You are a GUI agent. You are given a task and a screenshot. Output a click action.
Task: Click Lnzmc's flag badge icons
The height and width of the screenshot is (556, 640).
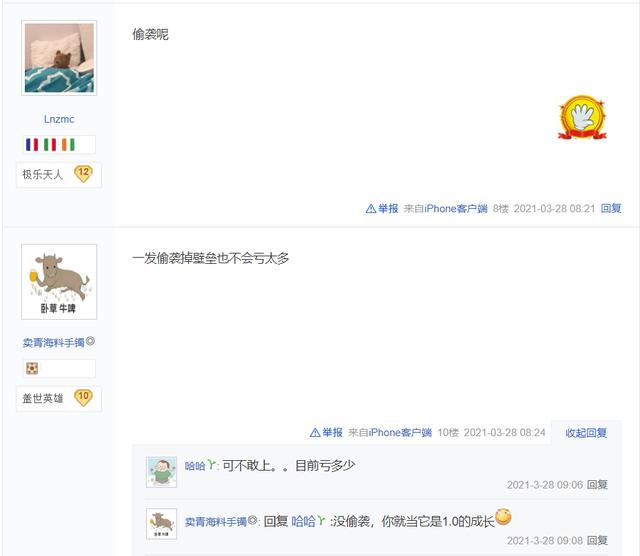pyautogui.click(x=50, y=145)
